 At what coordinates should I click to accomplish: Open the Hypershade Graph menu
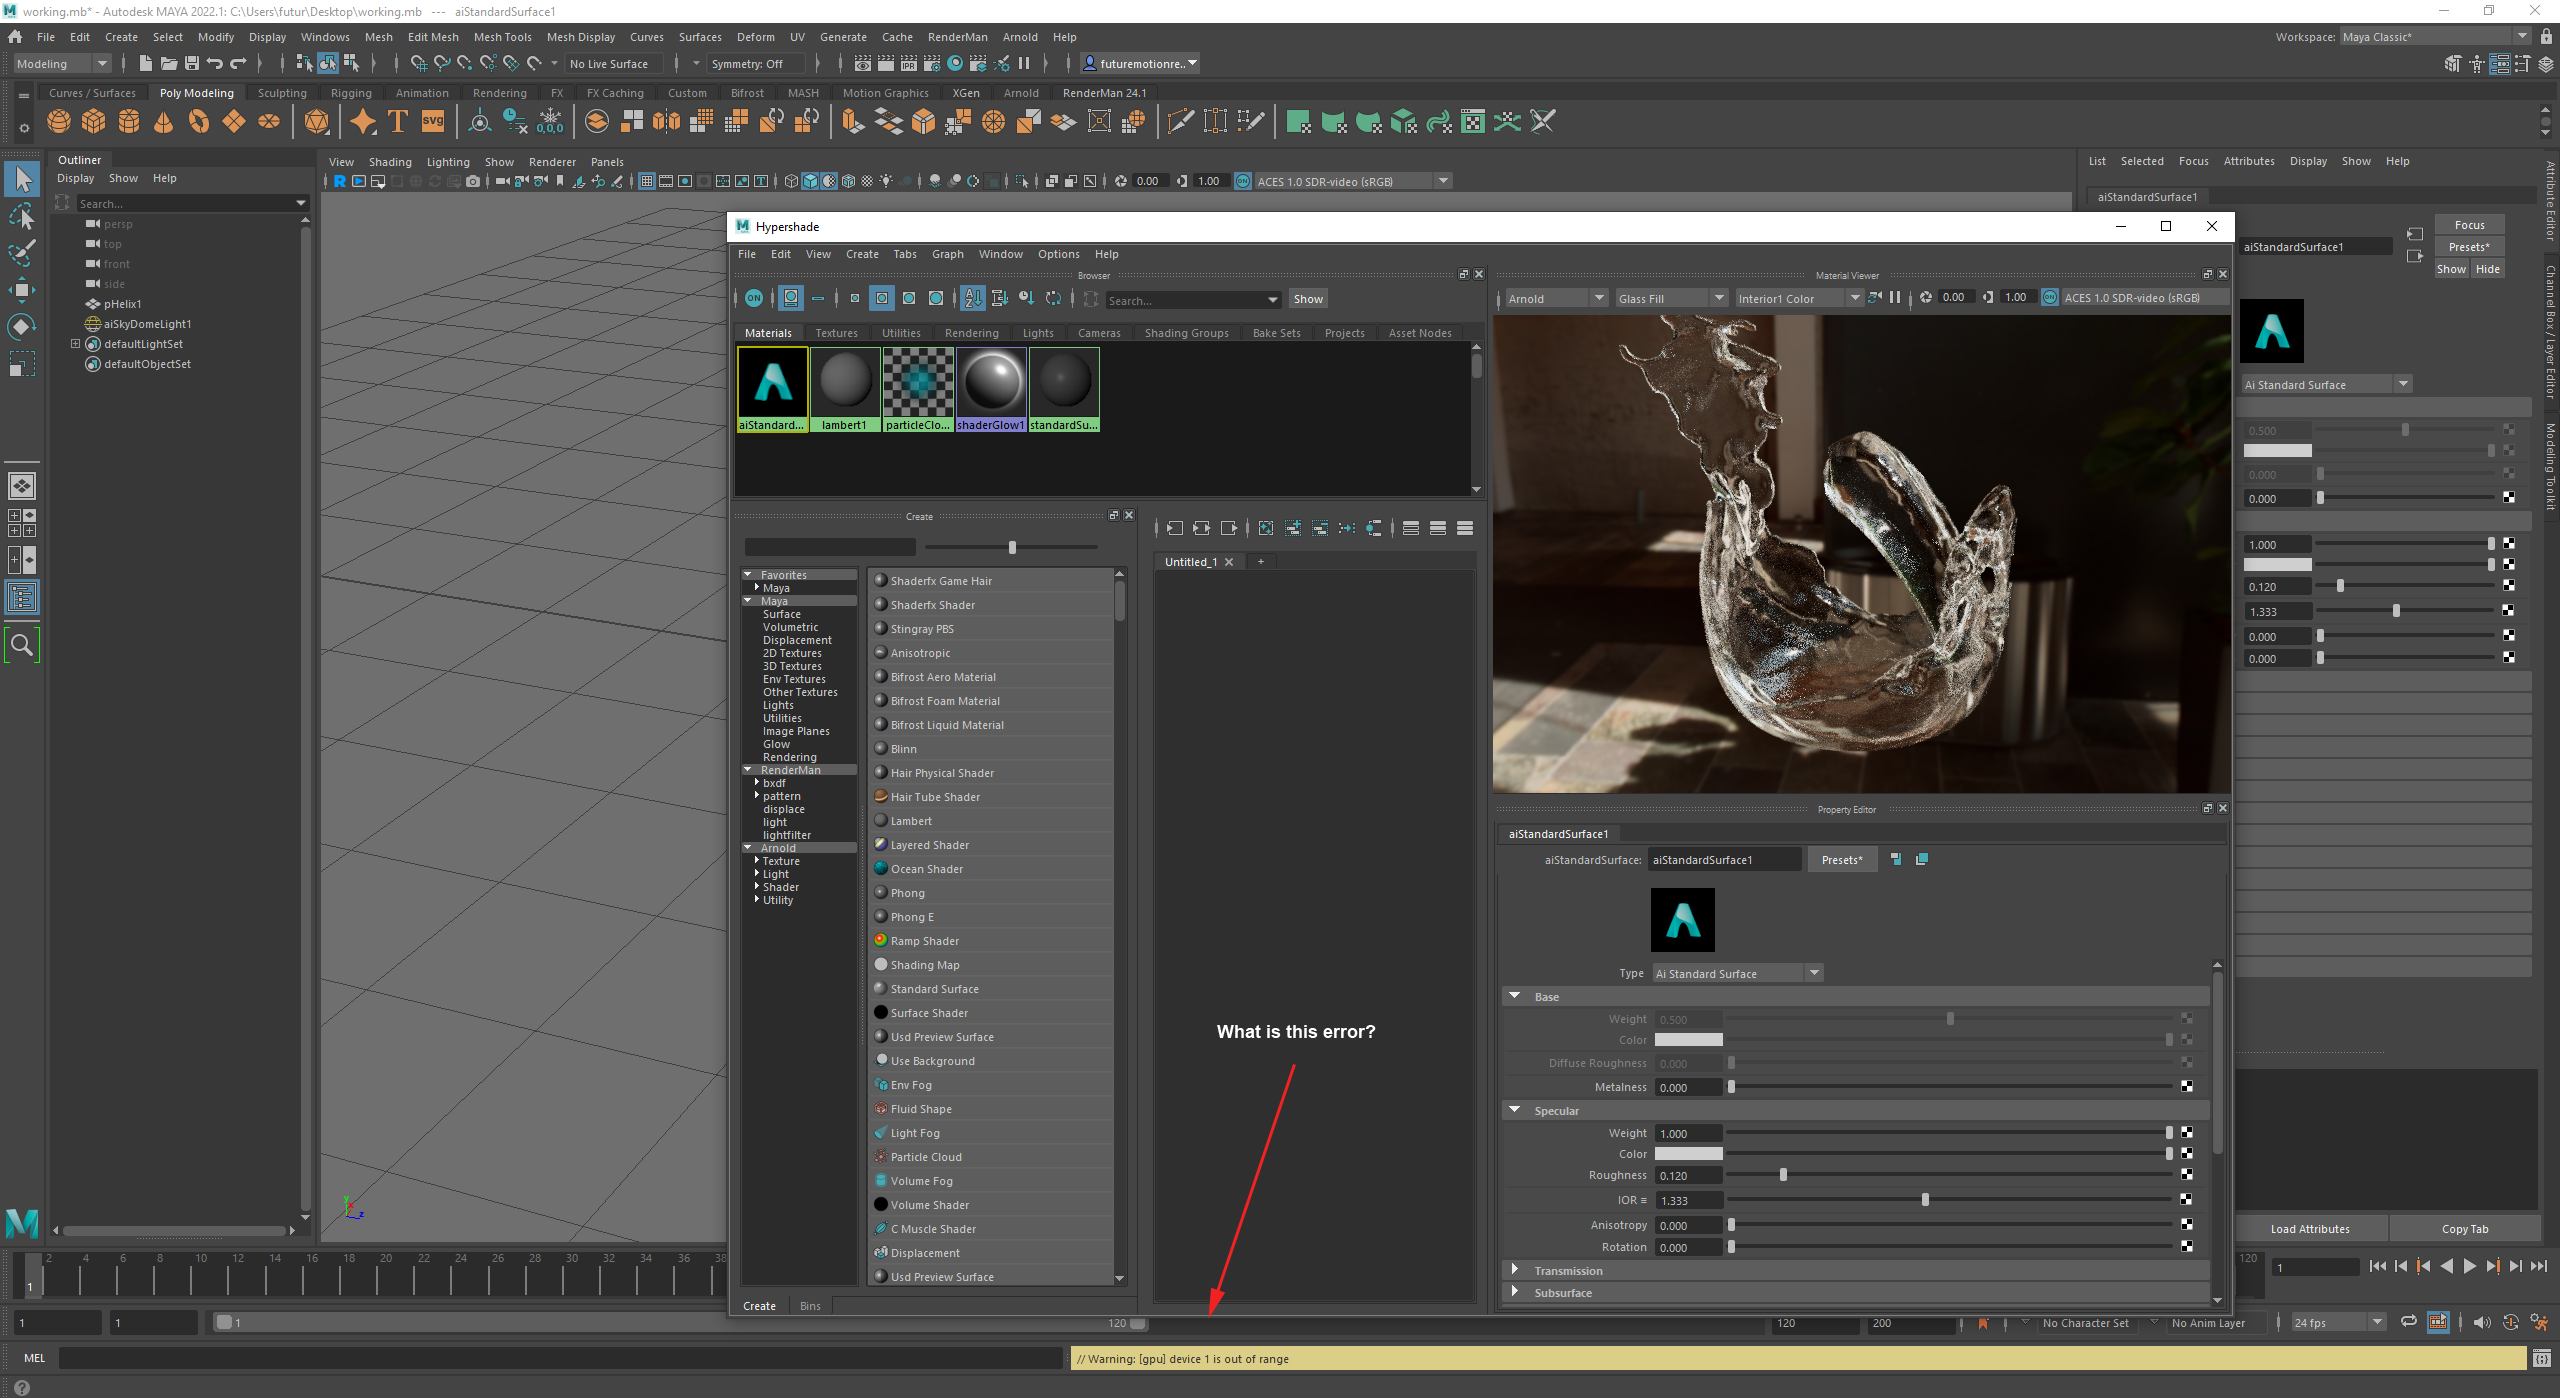pyautogui.click(x=947, y=254)
